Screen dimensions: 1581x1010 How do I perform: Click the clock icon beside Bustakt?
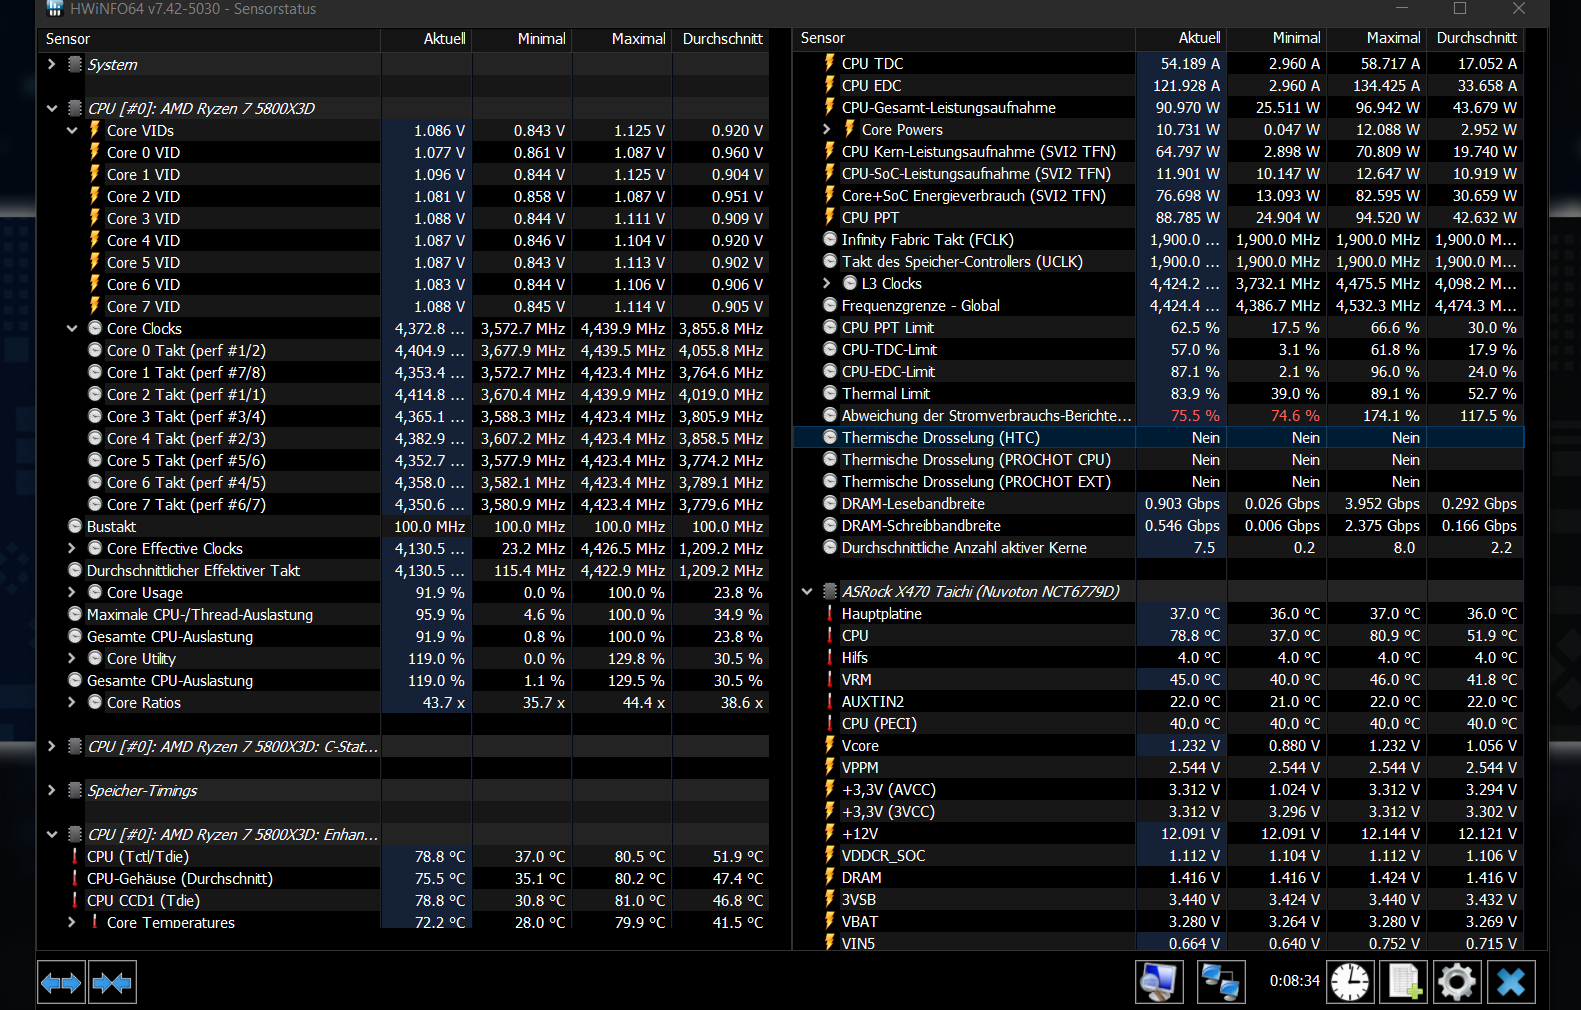[x=75, y=526]
